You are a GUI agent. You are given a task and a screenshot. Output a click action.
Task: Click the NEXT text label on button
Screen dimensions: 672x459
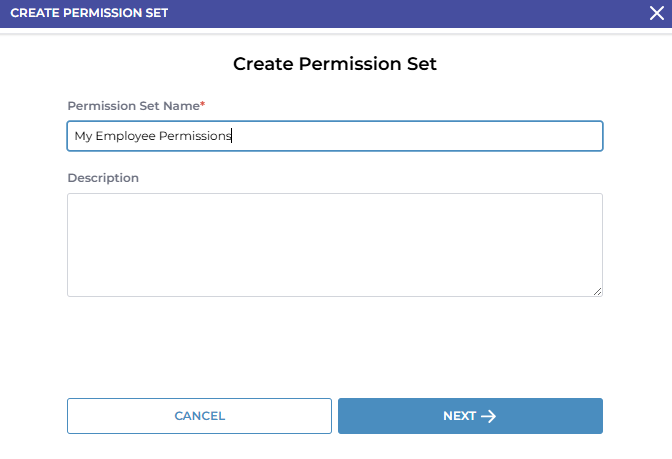coord(459,416)
